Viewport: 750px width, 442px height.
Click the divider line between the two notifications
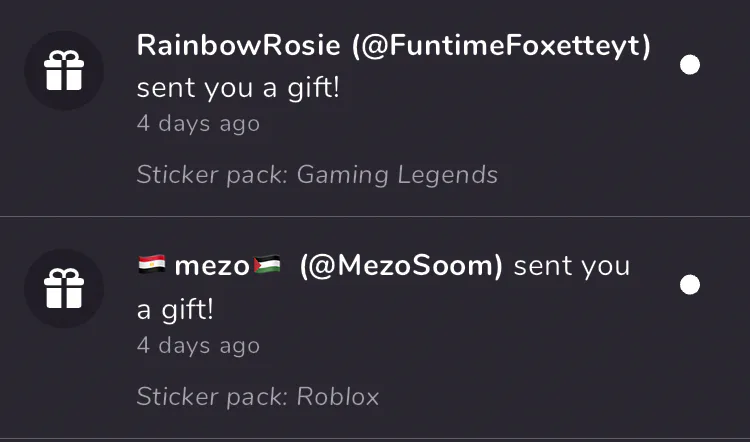click(x=375, y=216)
